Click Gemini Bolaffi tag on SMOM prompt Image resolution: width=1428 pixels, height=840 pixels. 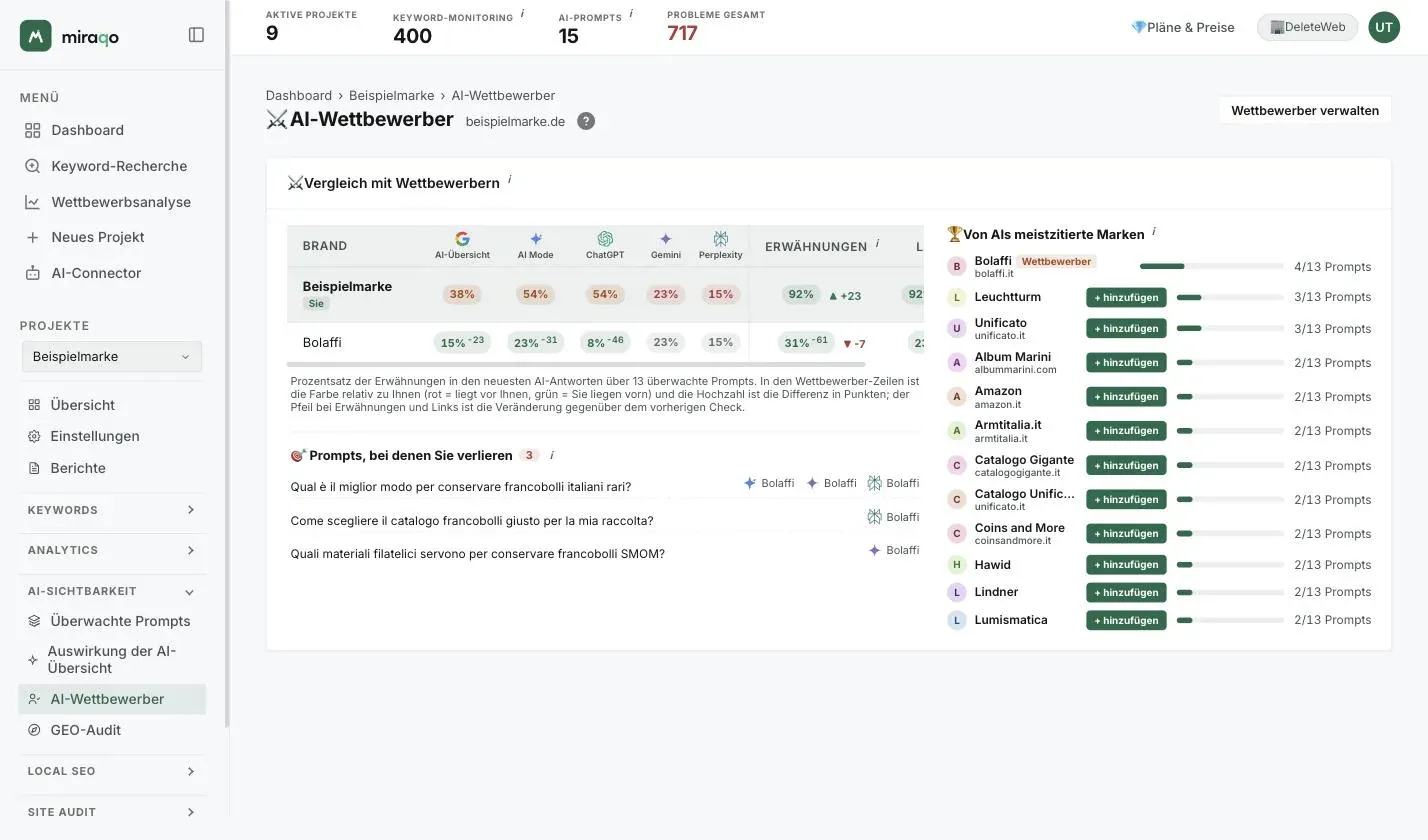click(894, 550)
